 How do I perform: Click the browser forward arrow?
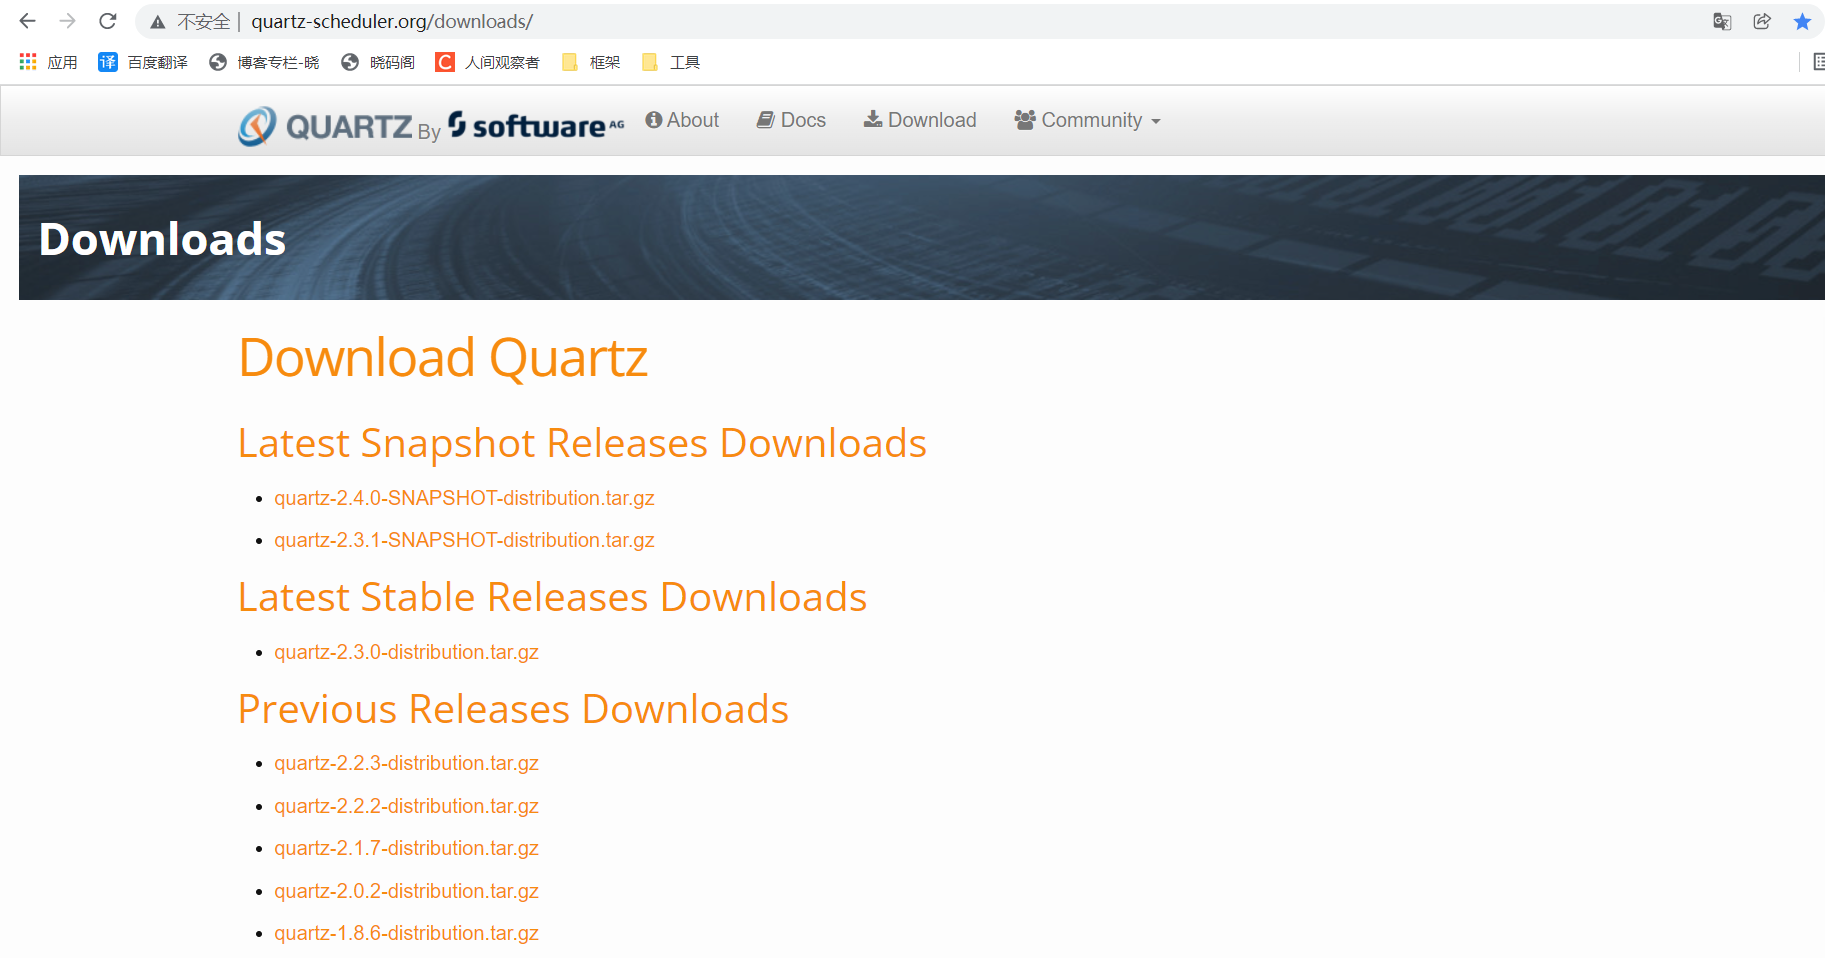(x=67, y=21)
